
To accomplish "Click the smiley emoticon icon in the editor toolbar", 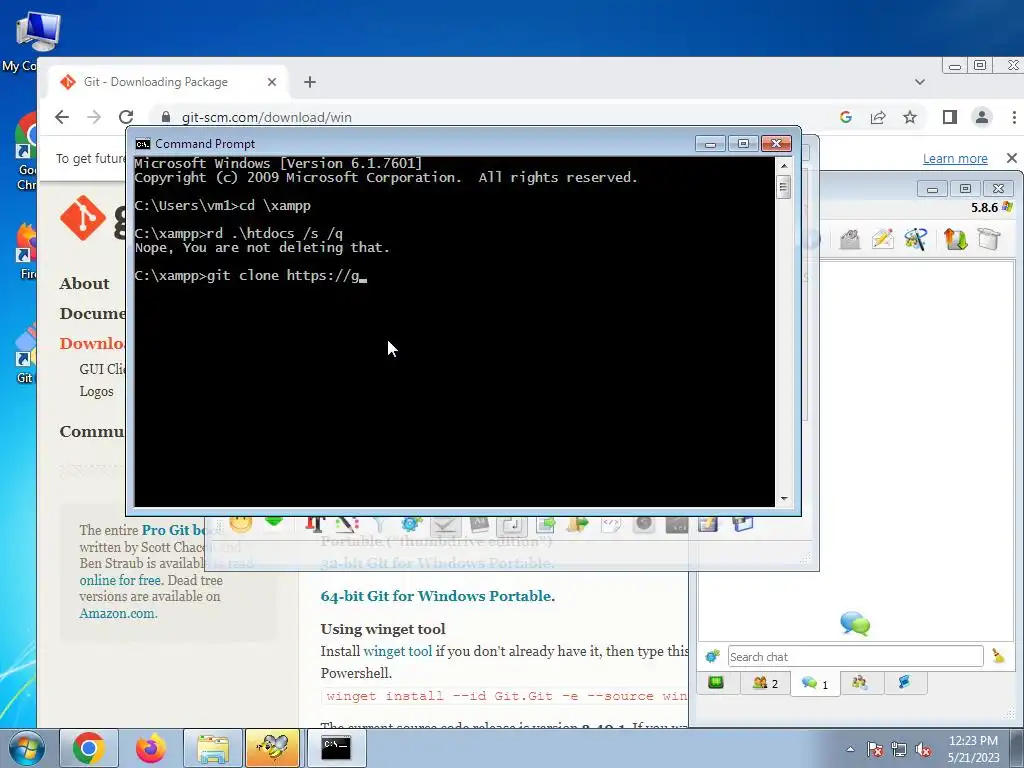I will click(x=241, y=522).
